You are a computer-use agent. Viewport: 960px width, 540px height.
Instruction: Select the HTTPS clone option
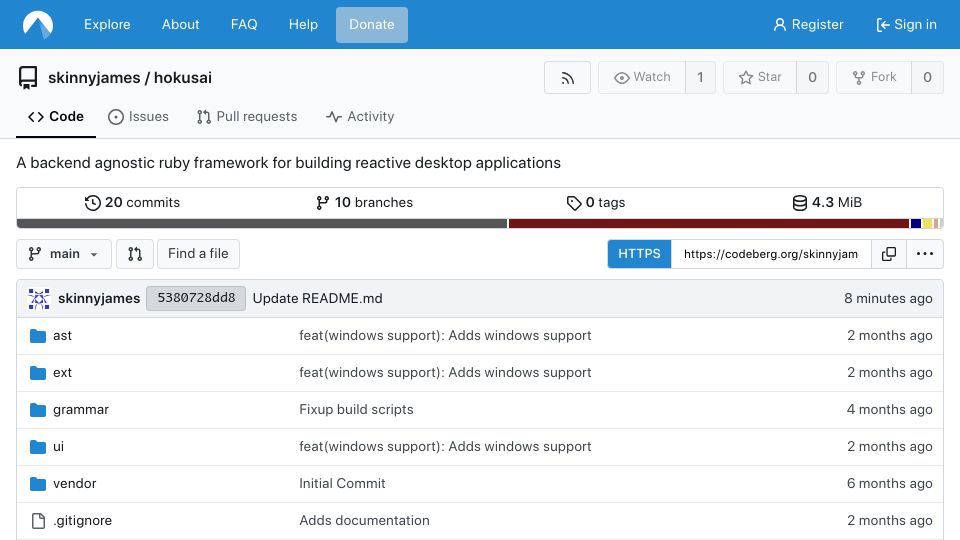[x=639, y=254]
